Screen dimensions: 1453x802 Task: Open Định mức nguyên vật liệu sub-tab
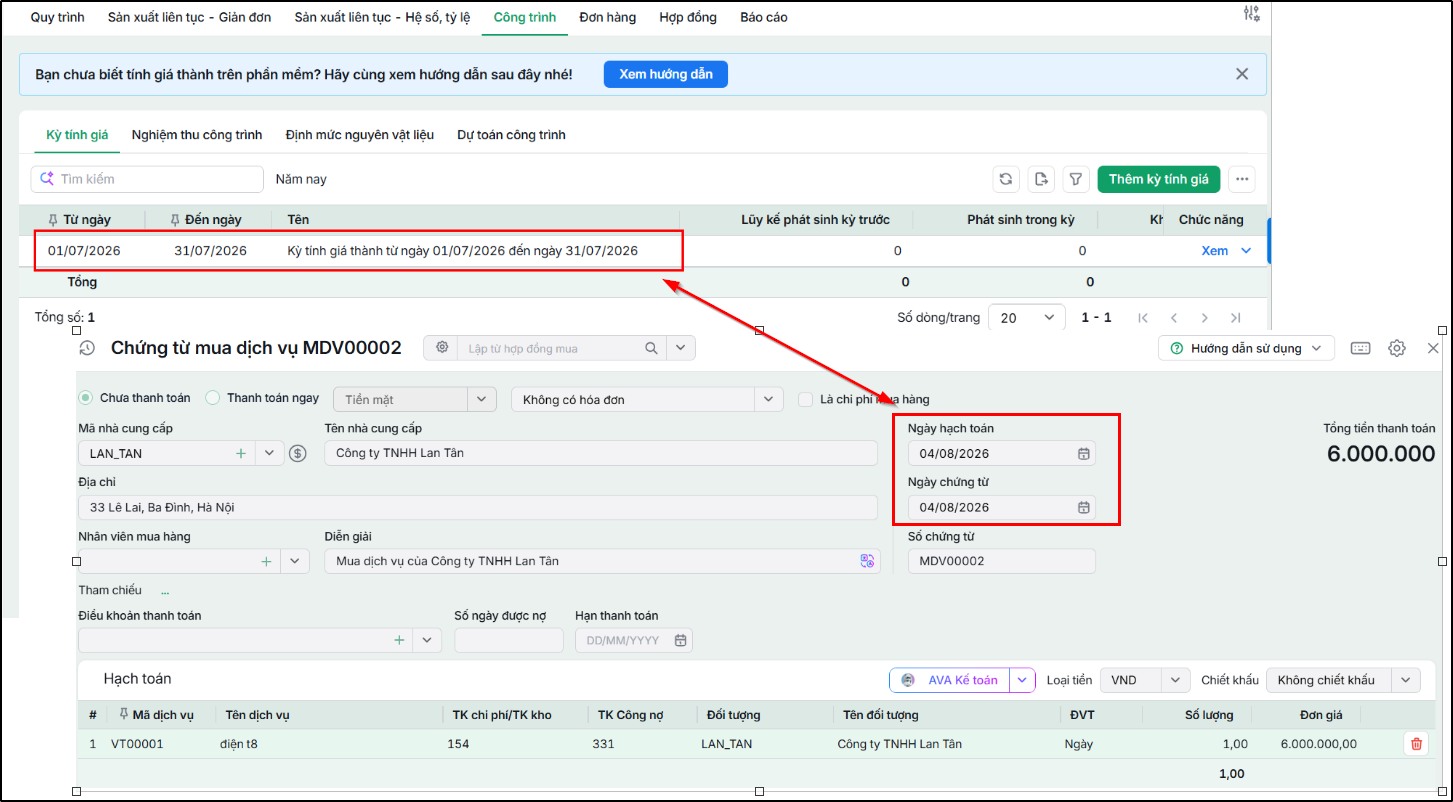tap(360, 134)
